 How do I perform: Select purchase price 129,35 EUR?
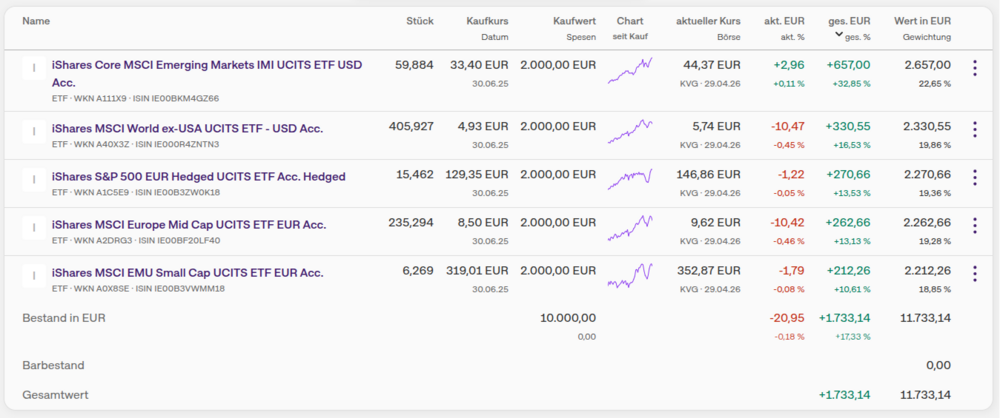click(479, 174)
